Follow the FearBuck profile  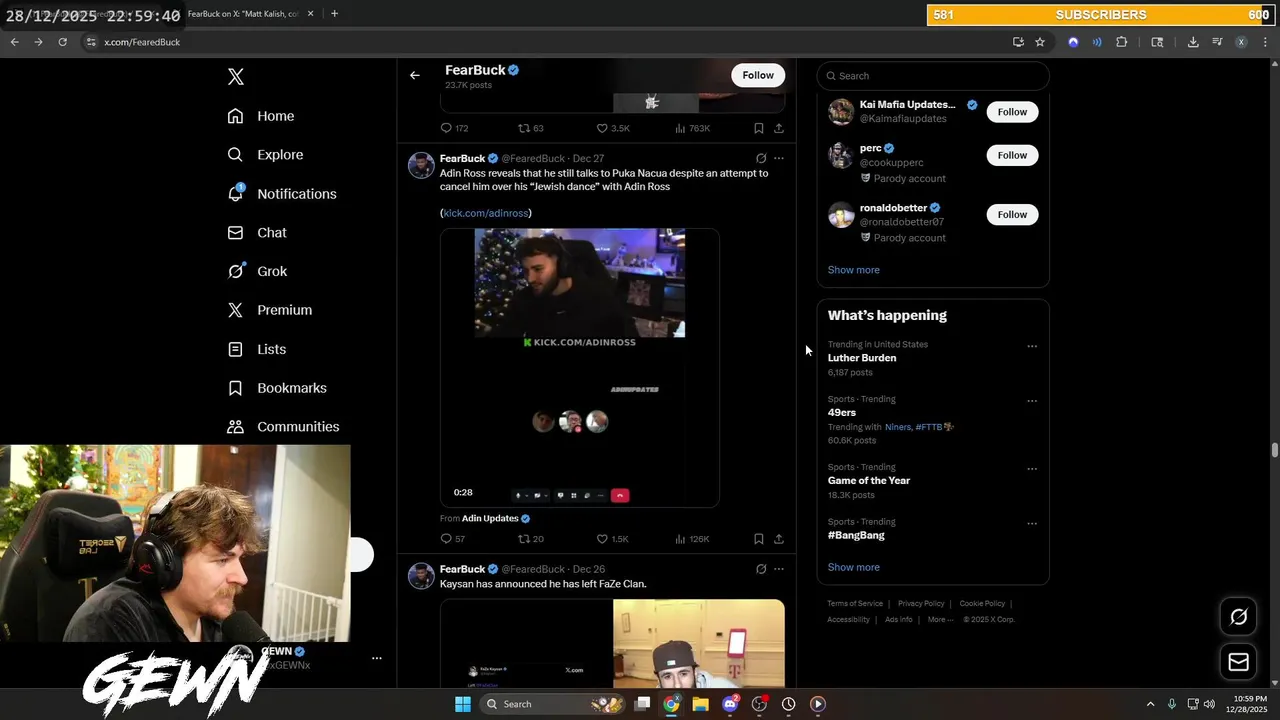pyautogui.click(x=758, y=75)
